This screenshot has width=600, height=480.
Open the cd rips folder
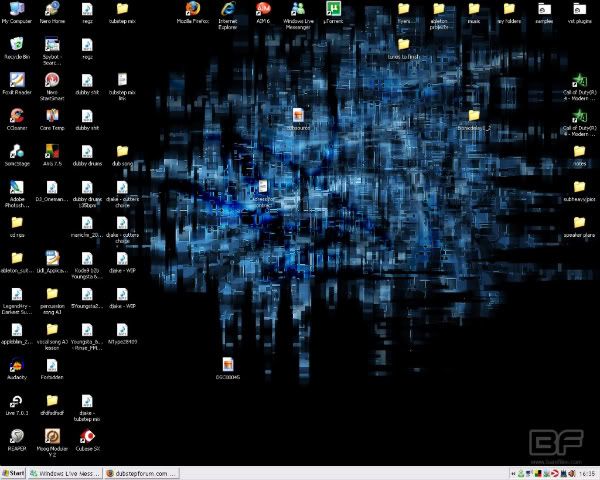tap(16, 226)
